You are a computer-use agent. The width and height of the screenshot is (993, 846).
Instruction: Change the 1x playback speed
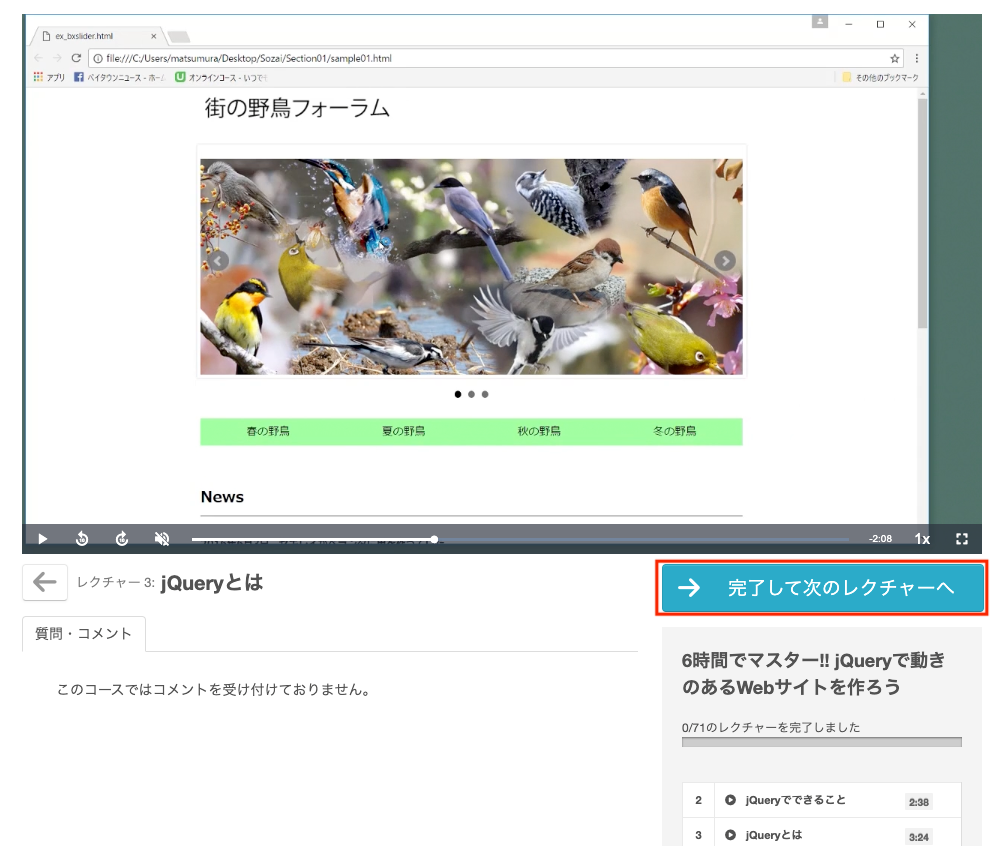tap(921, 539)
